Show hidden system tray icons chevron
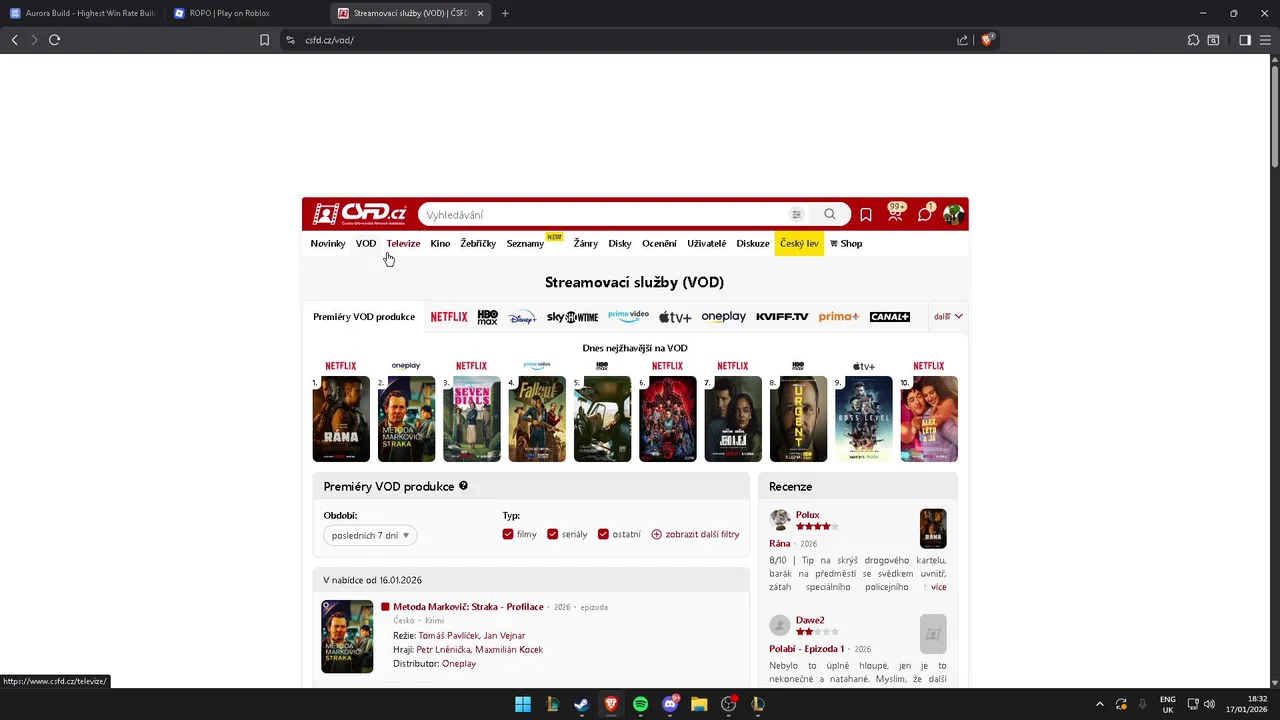Screen dimensions: 1280x720 [x=1100, y=704]
